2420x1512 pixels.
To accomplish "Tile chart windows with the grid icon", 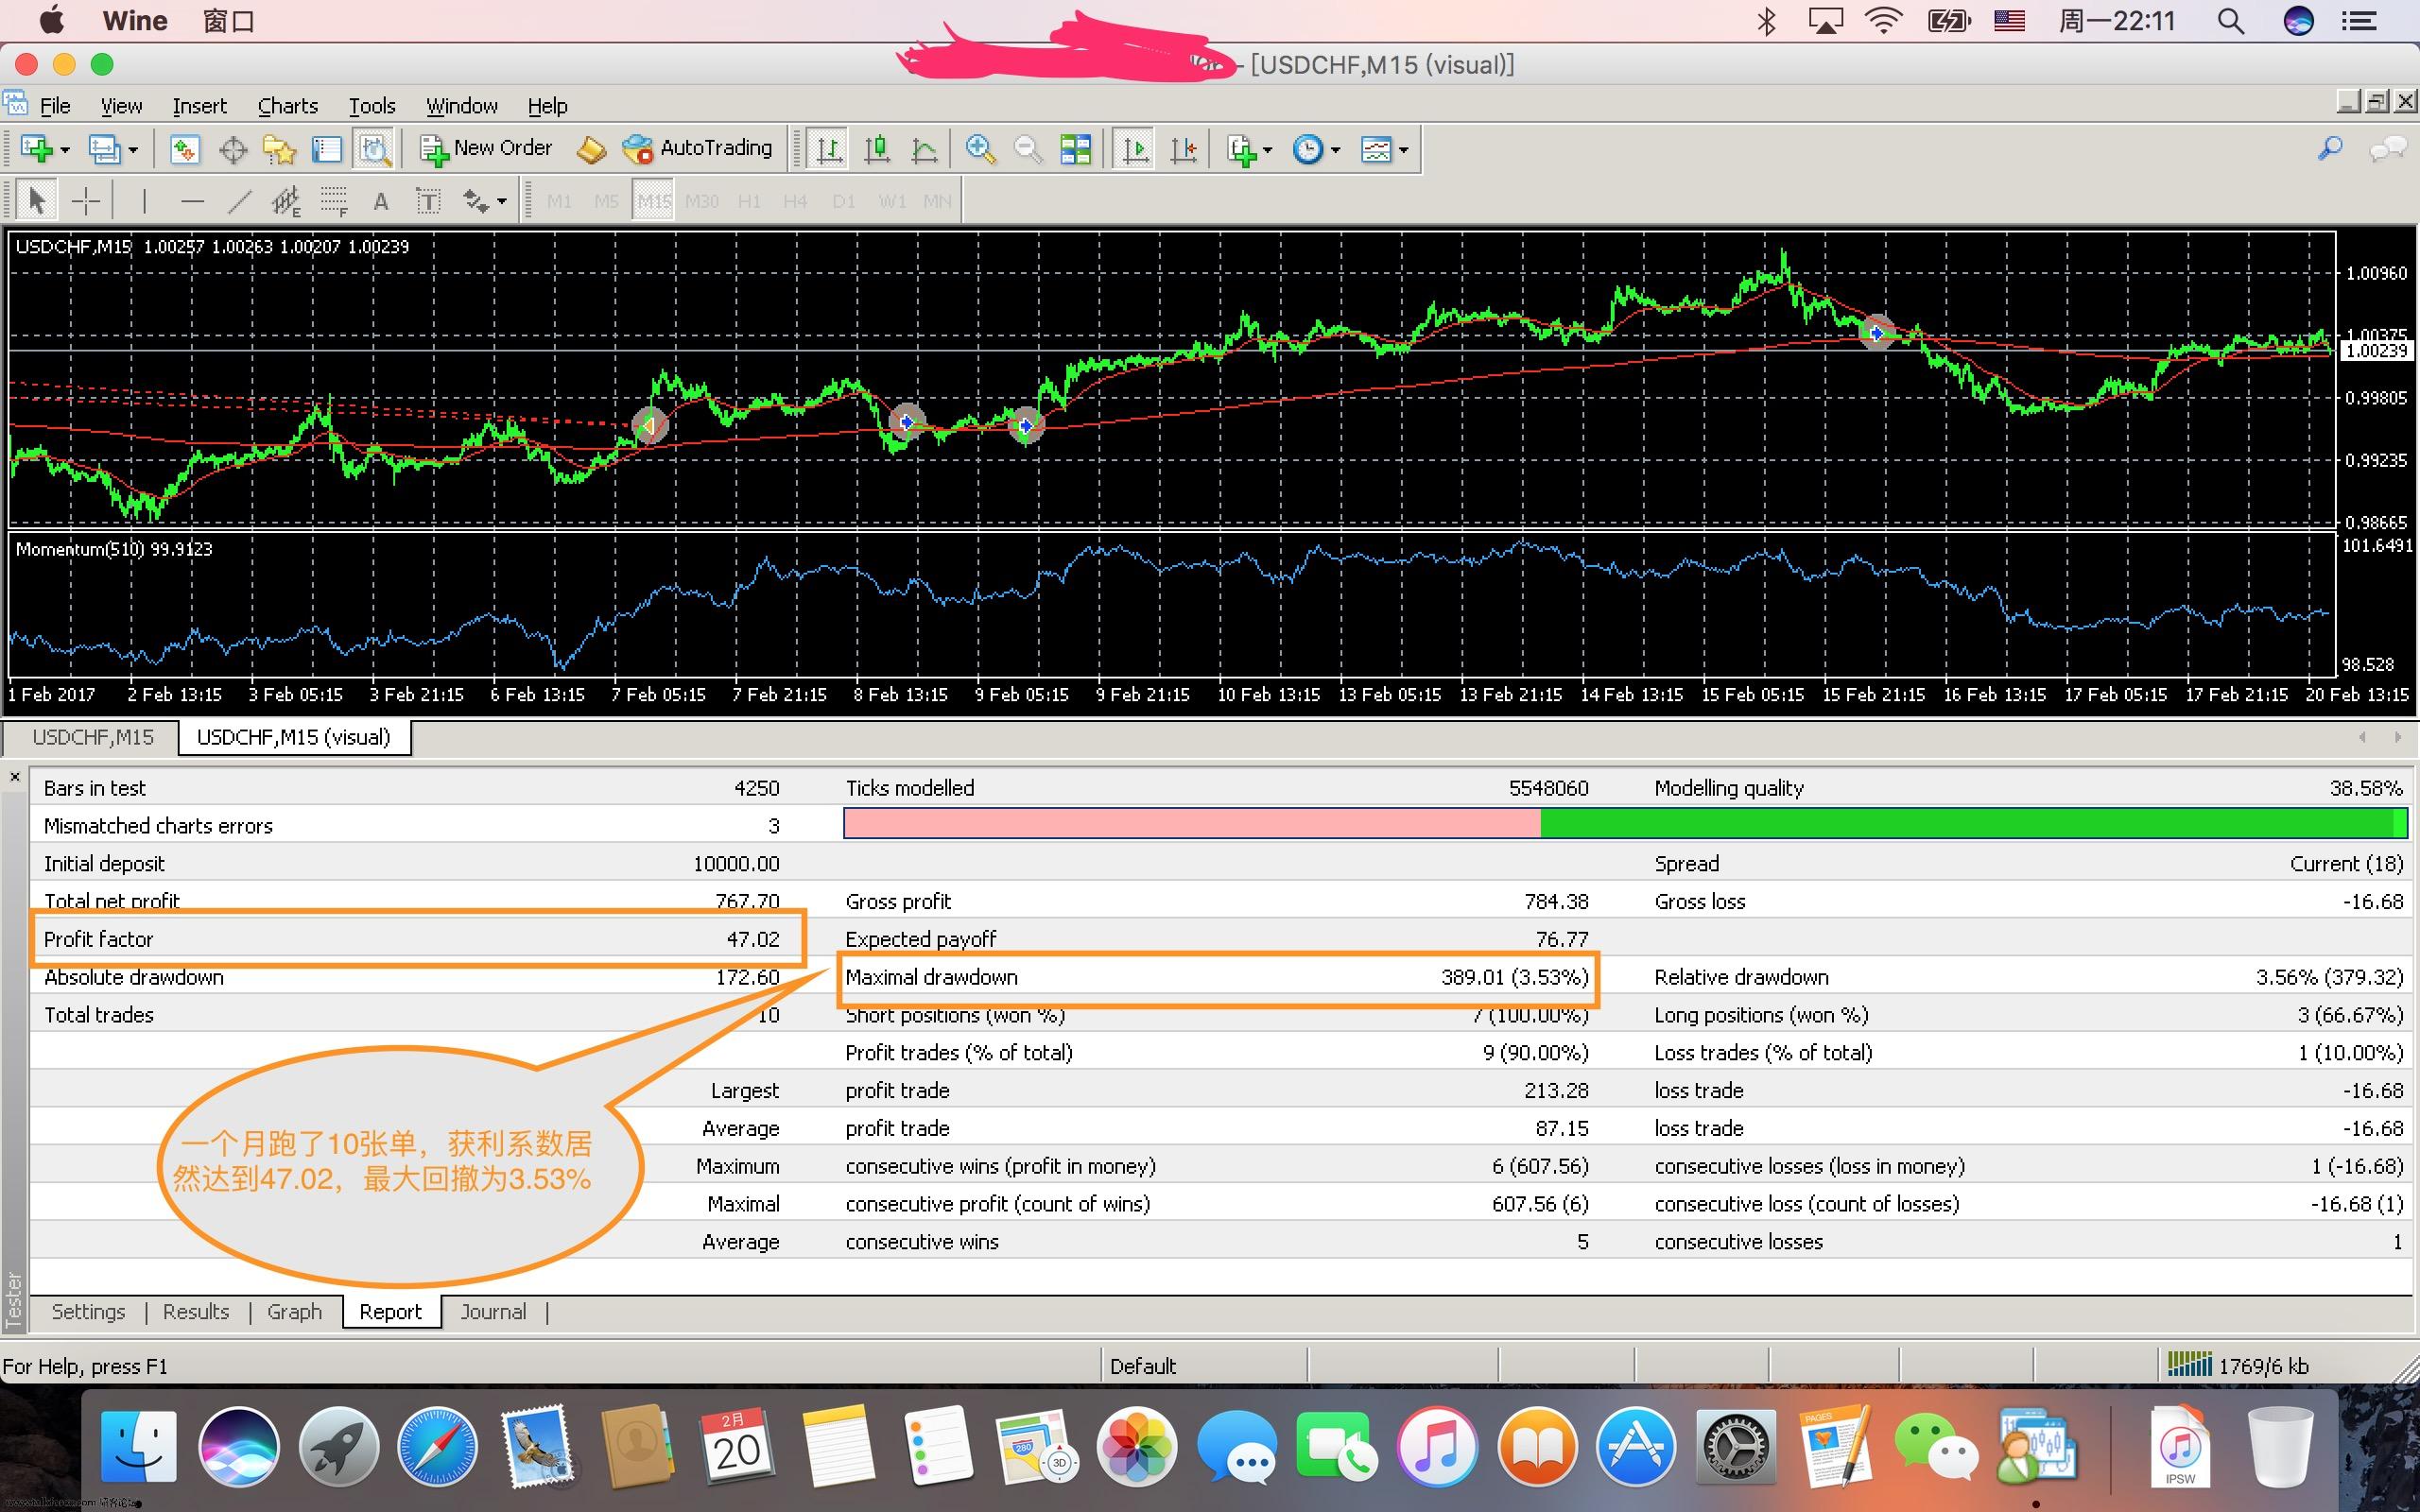I will [x=1075, y=149].
